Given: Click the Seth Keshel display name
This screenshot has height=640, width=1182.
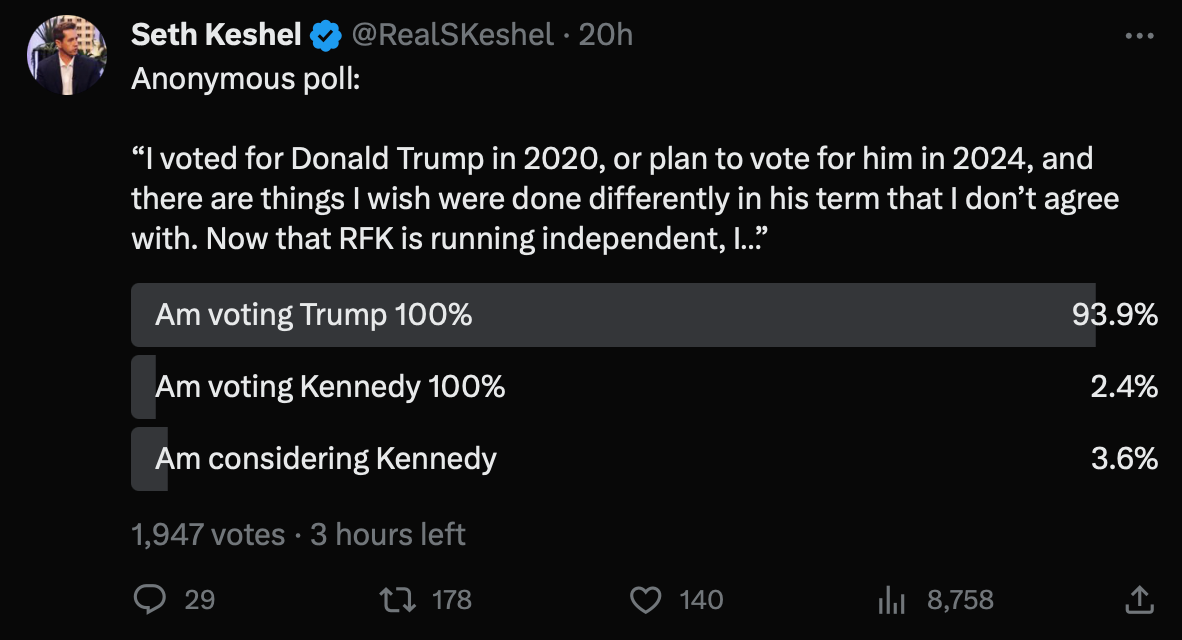Looking at the screenshot, I should pyautogui.click(x=215, y=33).
